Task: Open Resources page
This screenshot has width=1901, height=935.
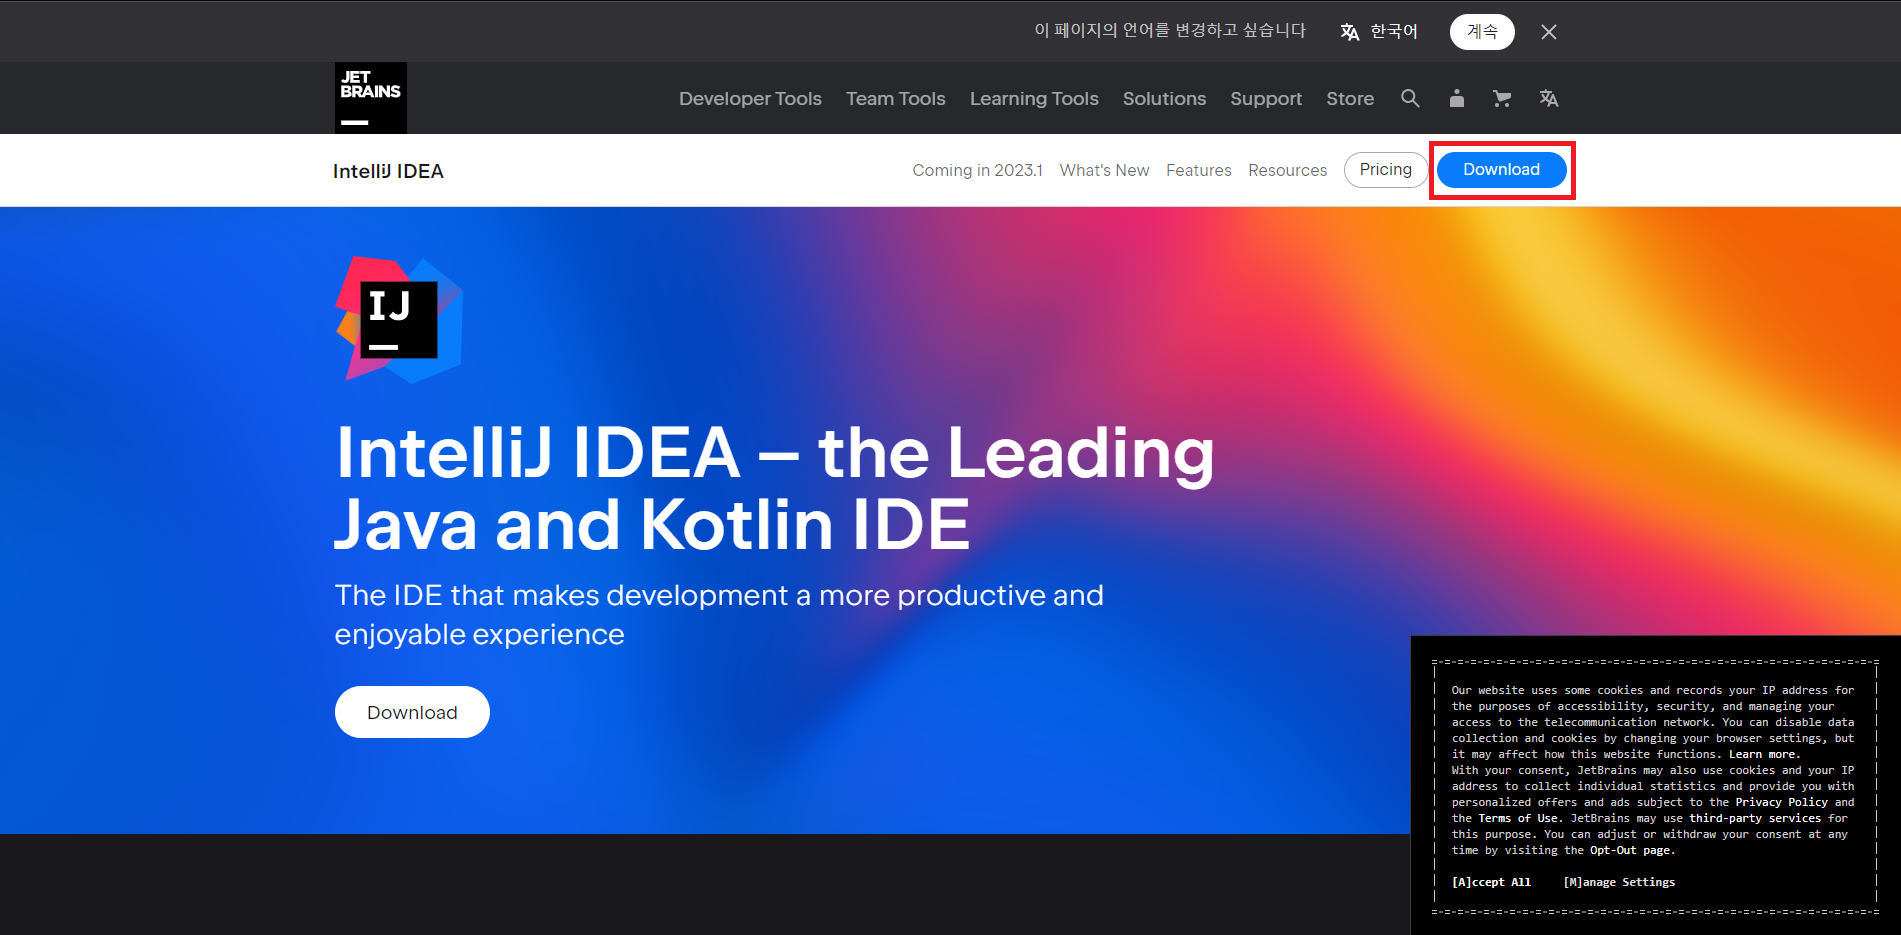Action: (1287, 170)
